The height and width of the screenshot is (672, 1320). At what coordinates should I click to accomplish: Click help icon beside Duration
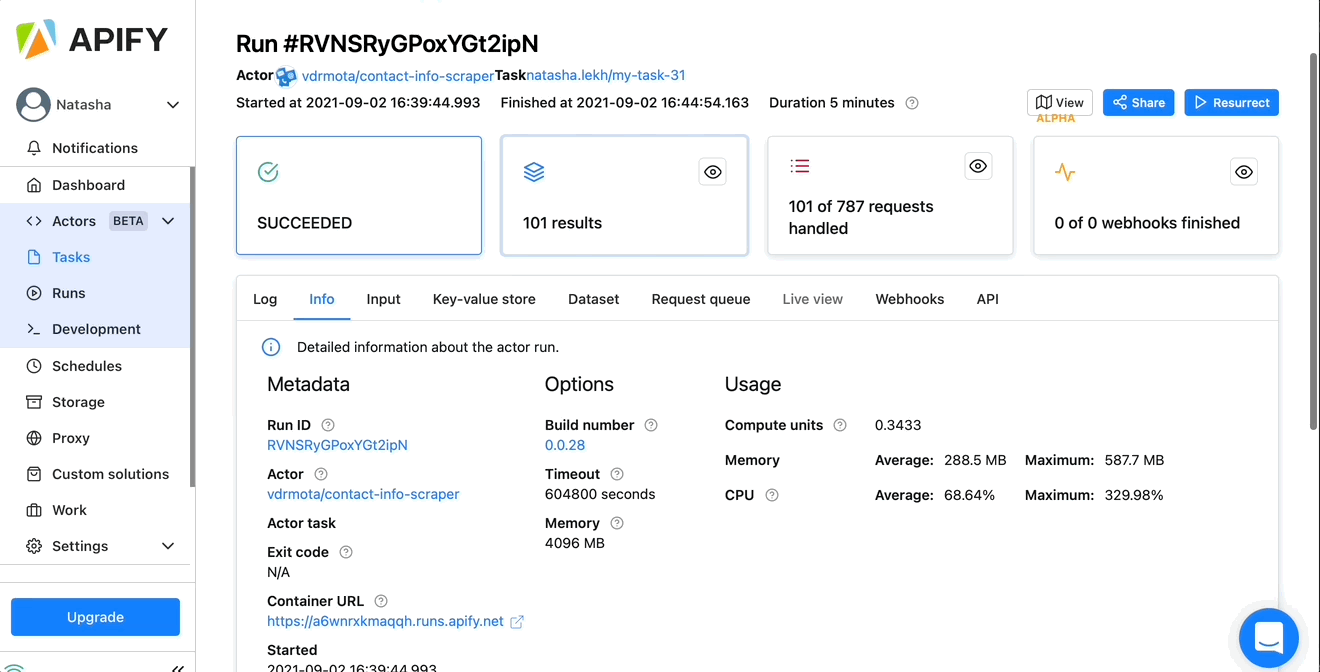(x=911, y=103)
